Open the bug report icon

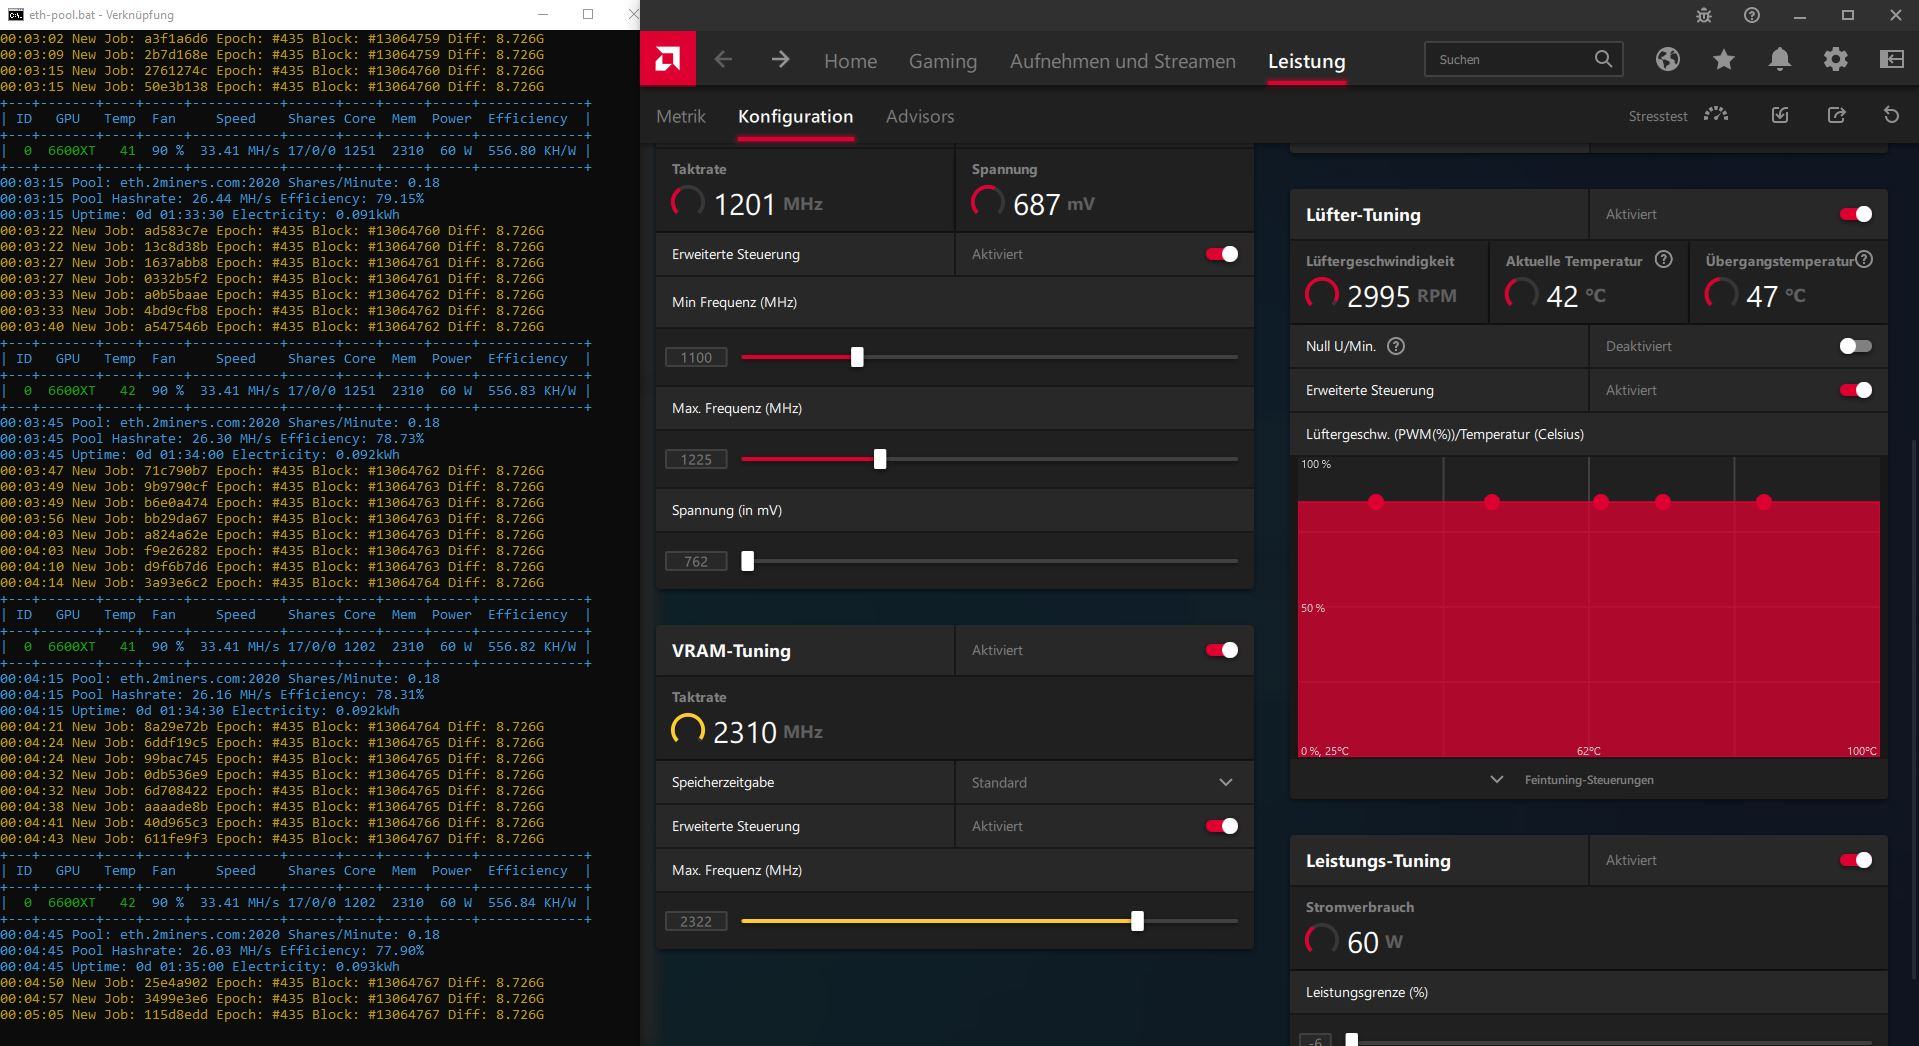coord(1704,15)
